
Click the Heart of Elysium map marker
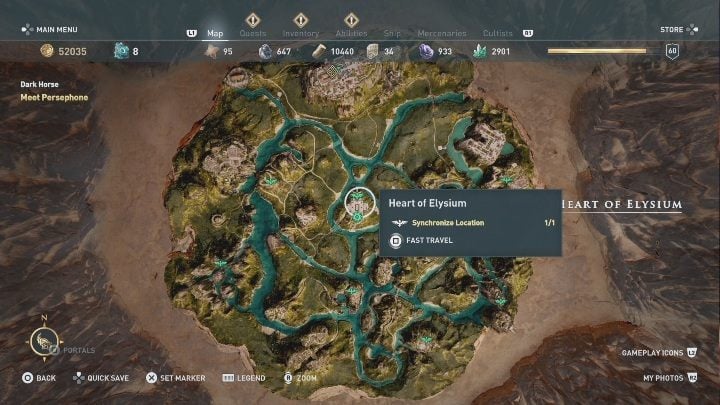360,203
